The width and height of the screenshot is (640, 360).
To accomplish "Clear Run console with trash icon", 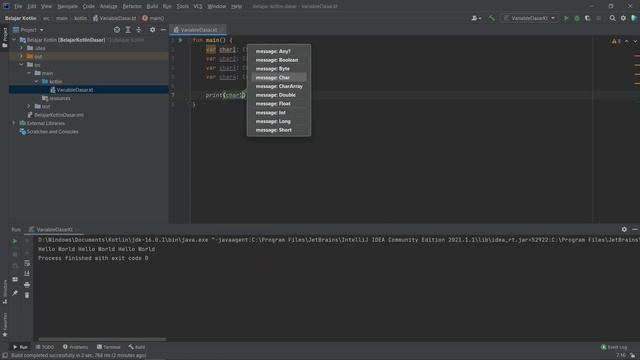I will 27,295.
